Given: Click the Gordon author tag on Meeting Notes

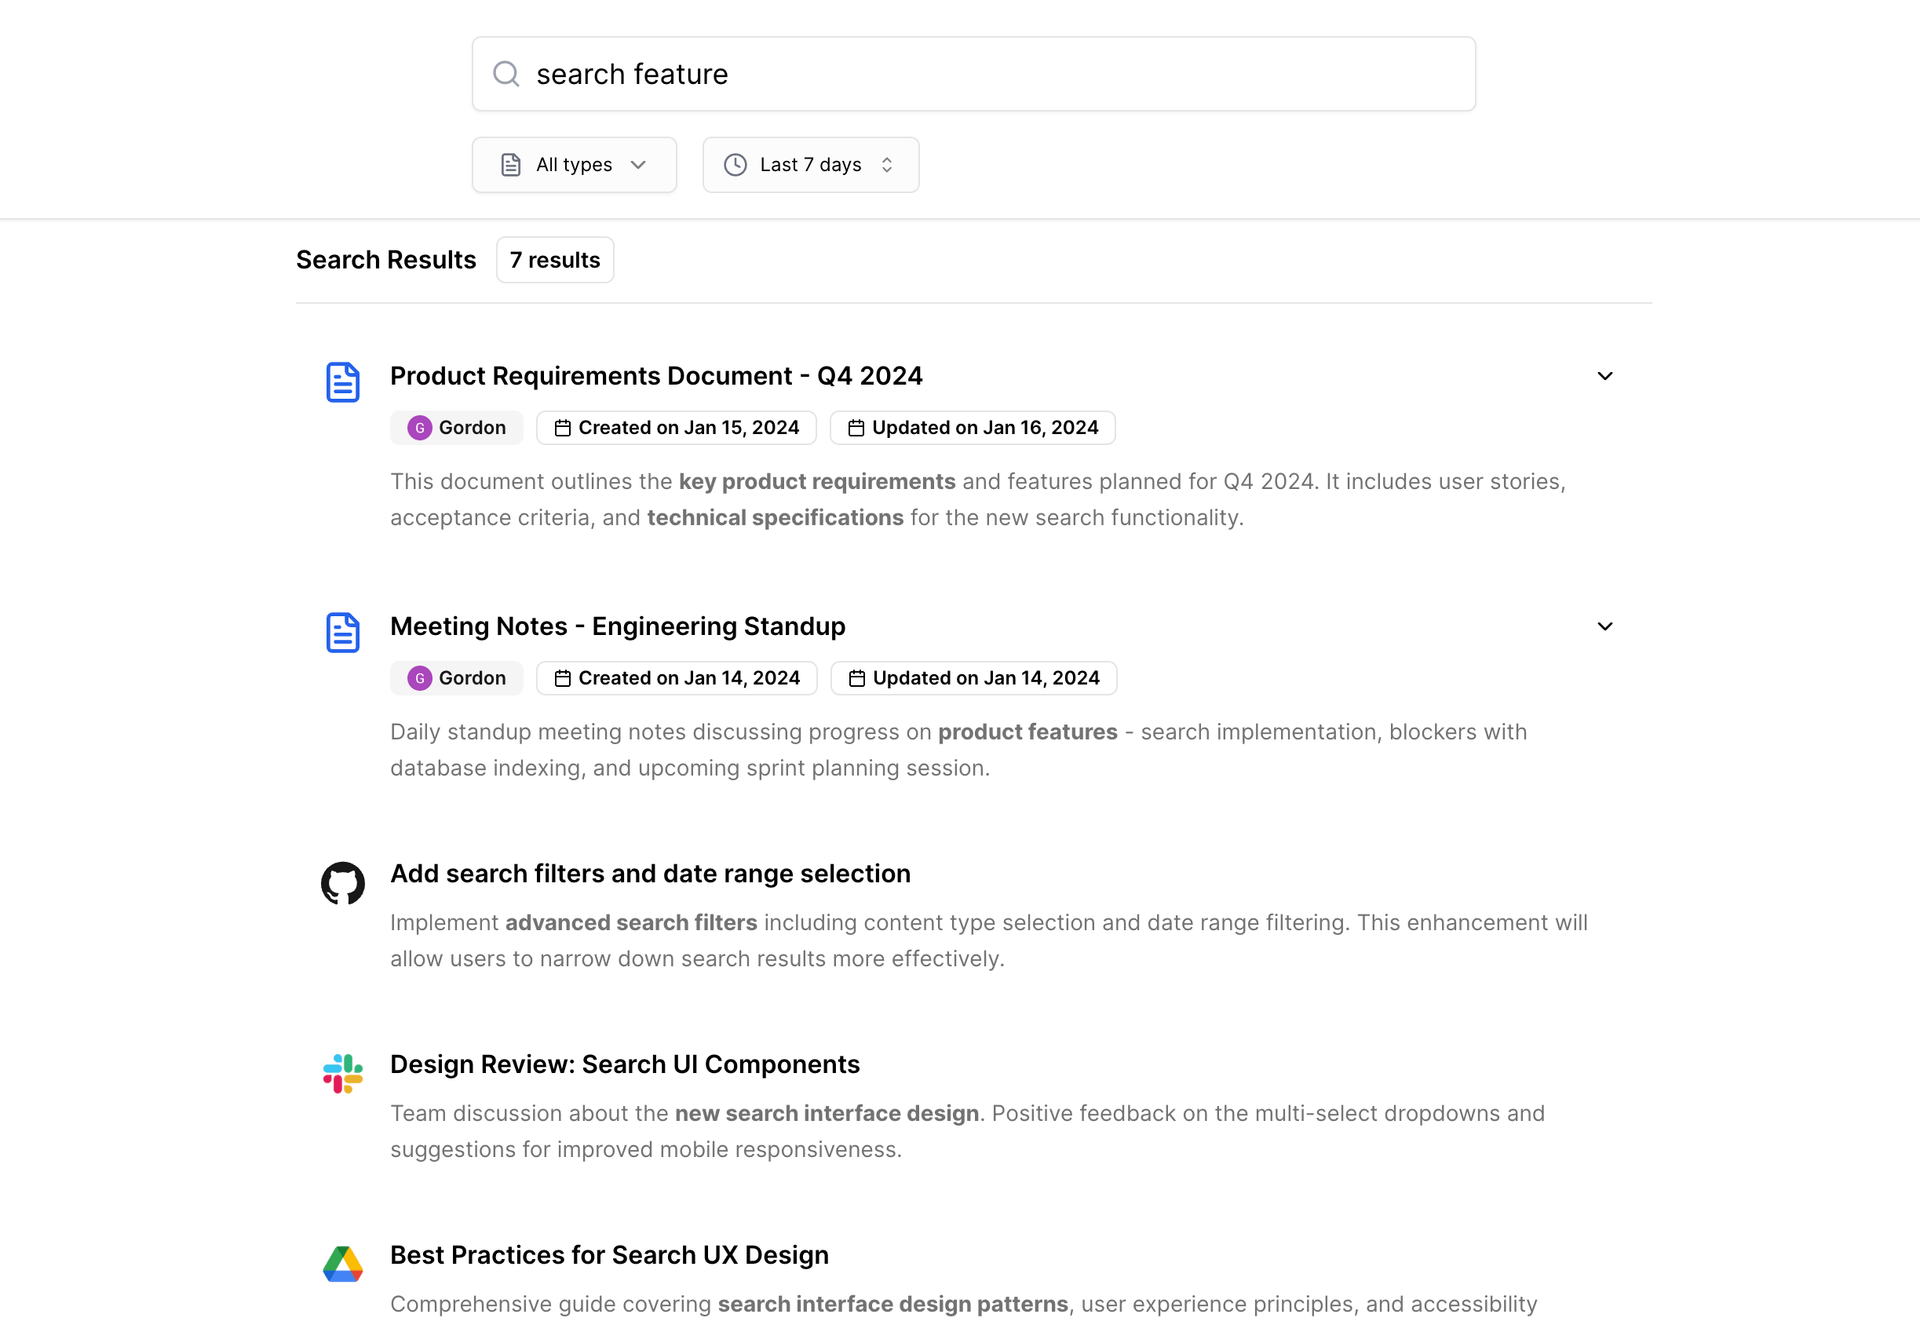Looking at the screenshot, I should point(457,678).
